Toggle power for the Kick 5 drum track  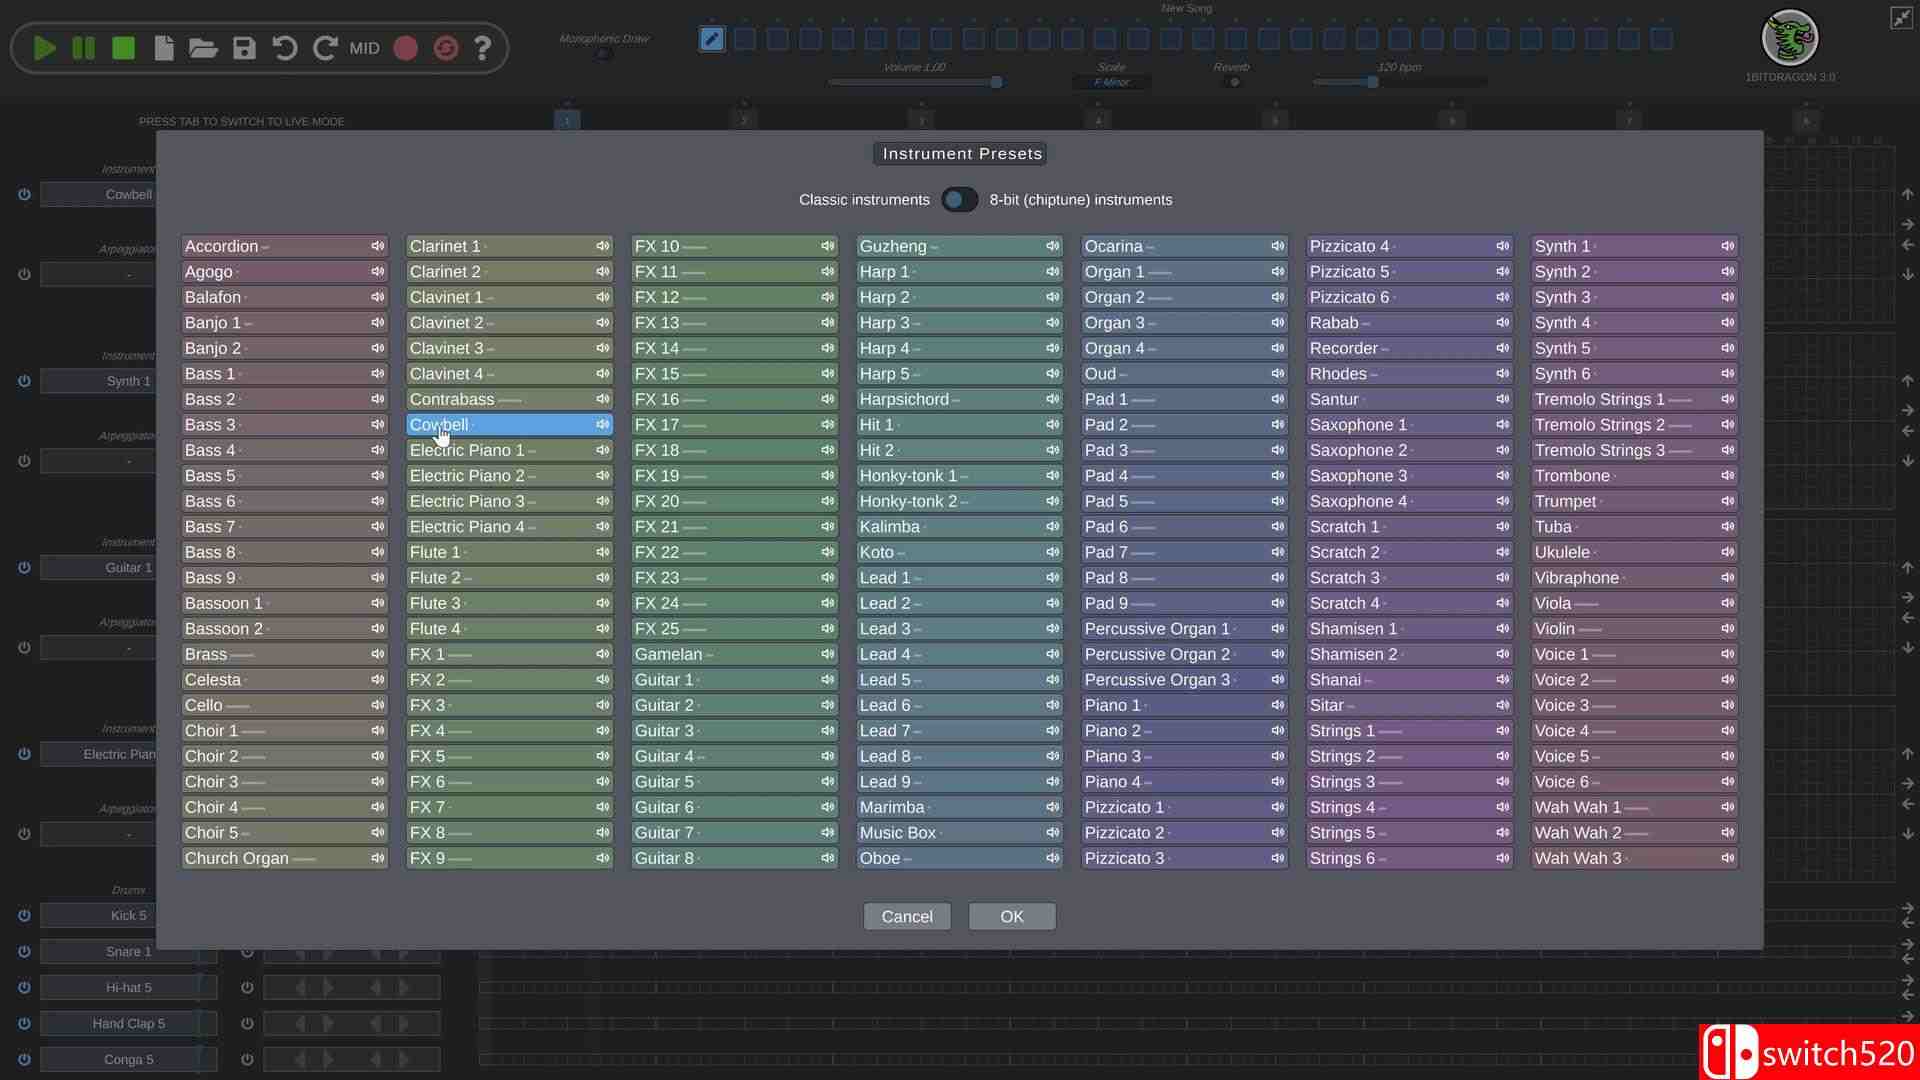pyautogui.click(x=24, y=915)
